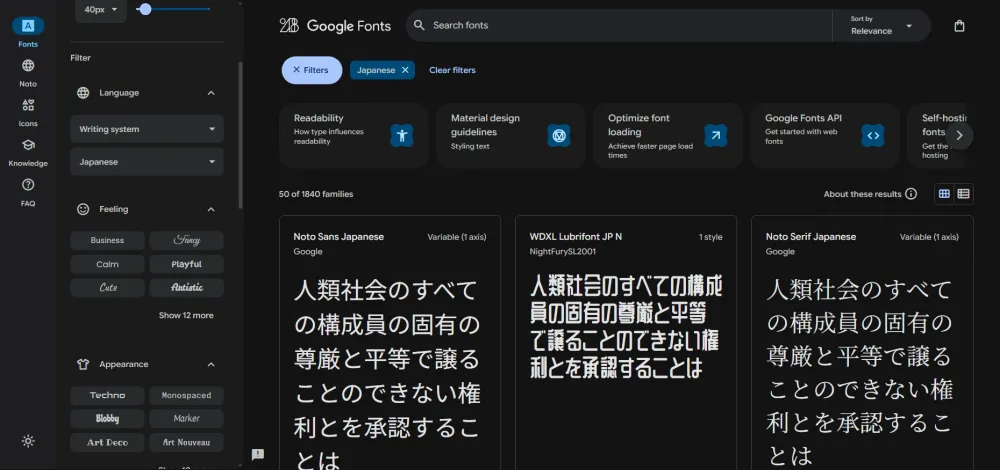
Task: Open the WDXL Lubrifont JP N font card
Action: coord(626,343)
